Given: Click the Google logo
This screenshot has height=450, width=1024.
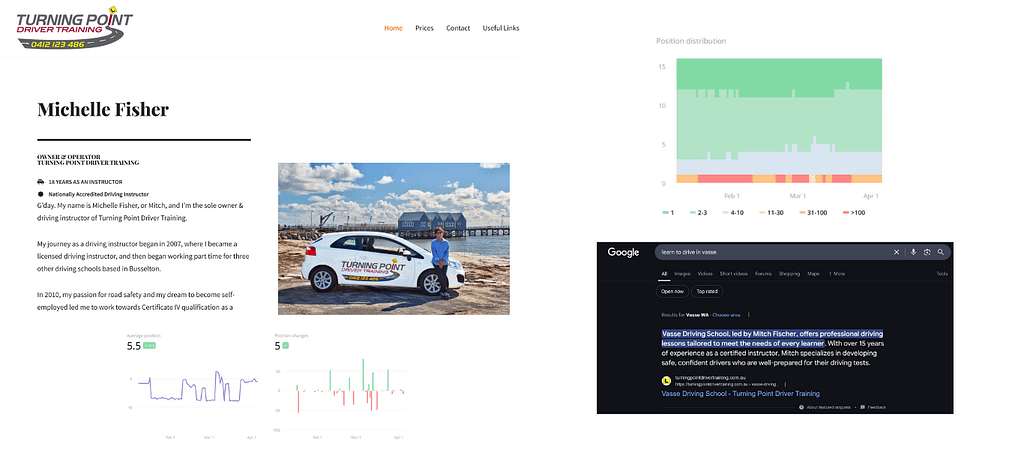Looking at the screenshot, I should [x=623, y=252].
